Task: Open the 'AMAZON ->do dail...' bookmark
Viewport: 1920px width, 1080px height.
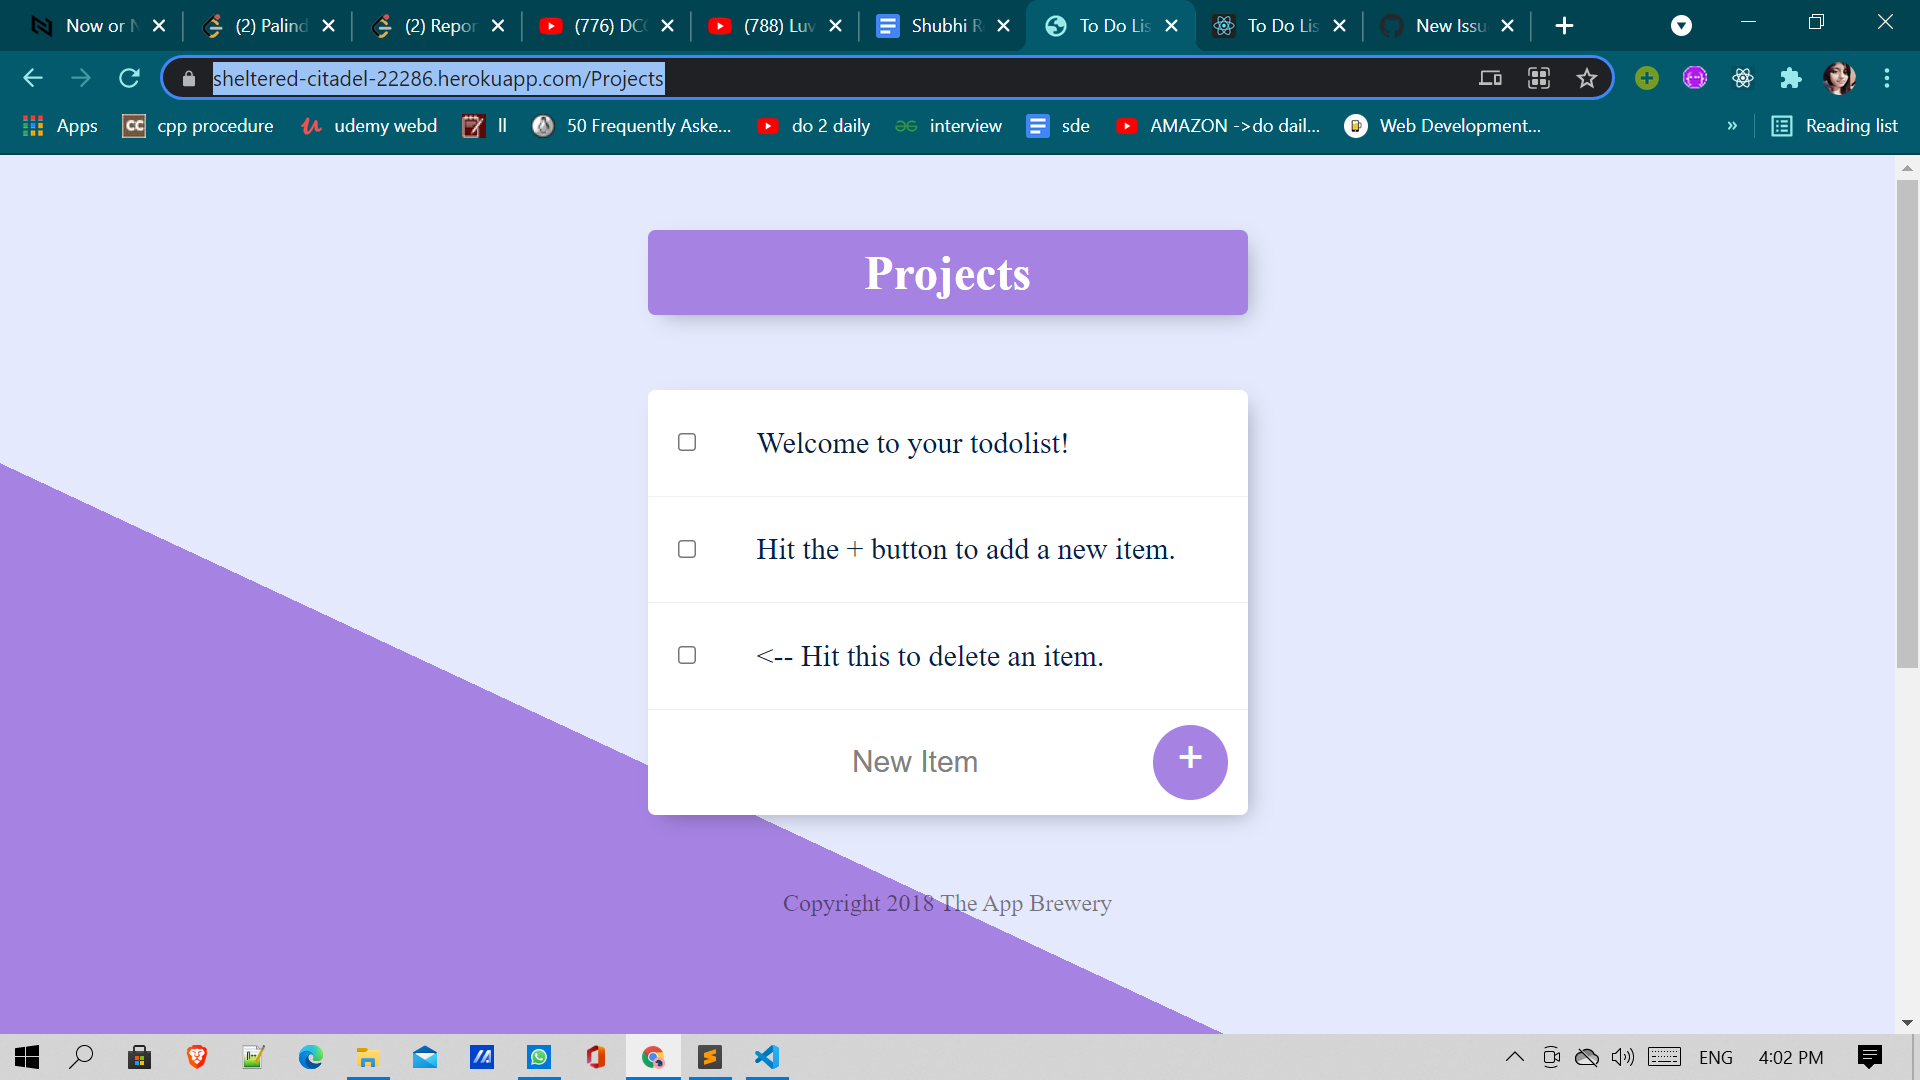Action: [x=1219, y=126]
